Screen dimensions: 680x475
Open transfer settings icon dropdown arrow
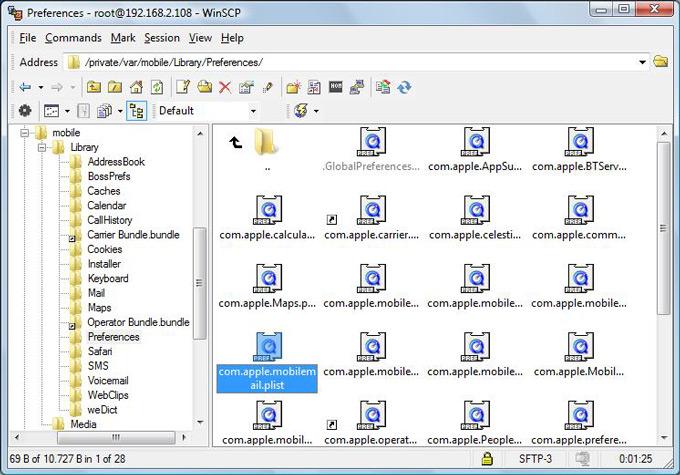pyautogui.click(x=120, y=111)
